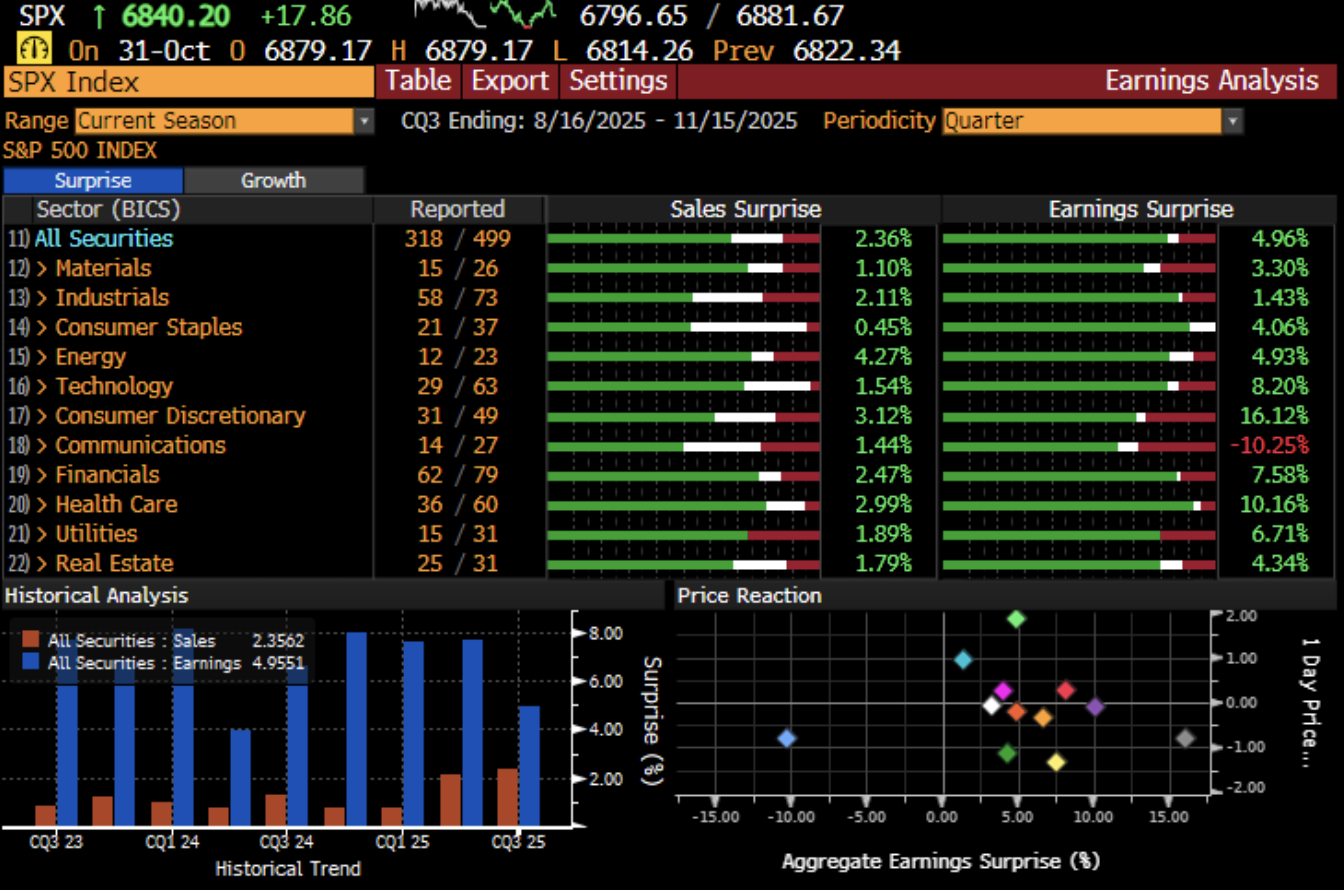1344x890 pixels.
Task: Select the red diamond in Price Reaction
Action: (1065, 690)
